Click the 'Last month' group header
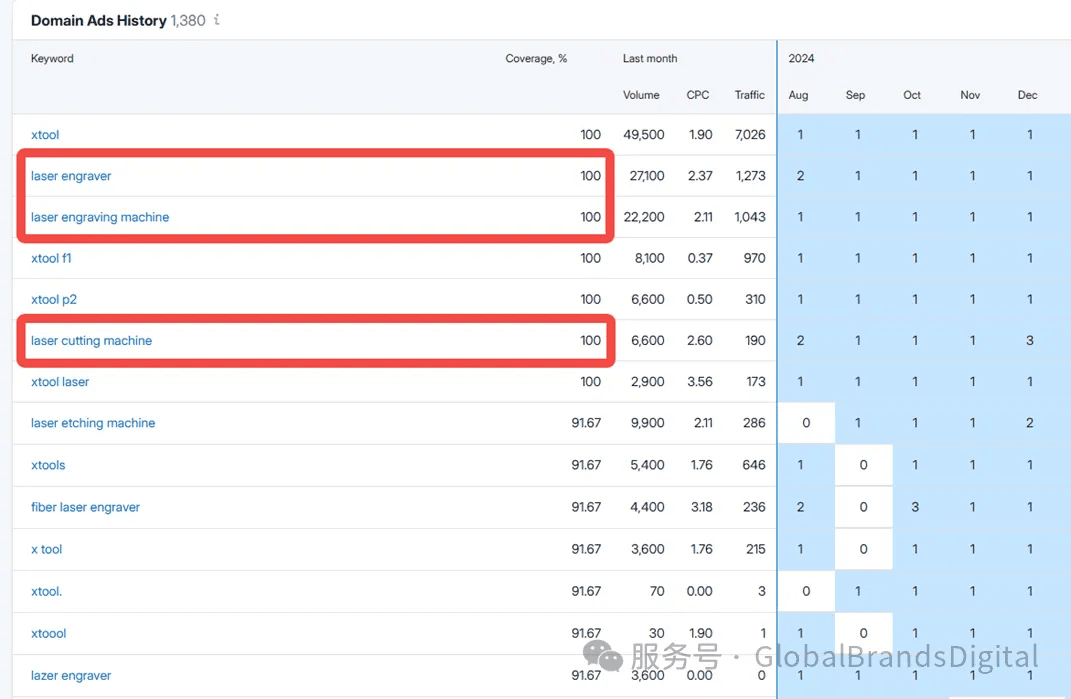1071x699 pixels. click(650, 58)
